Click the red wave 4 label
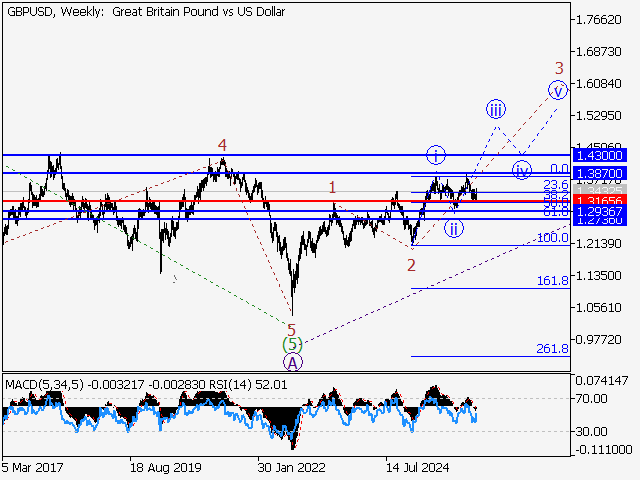Image resolution: width=640 pixels, height=480 pixels. click(x=223, y=145)
